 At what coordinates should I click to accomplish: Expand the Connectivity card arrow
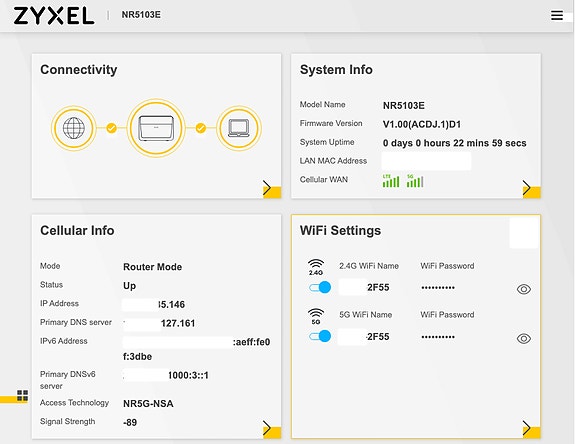coord(272,188)
